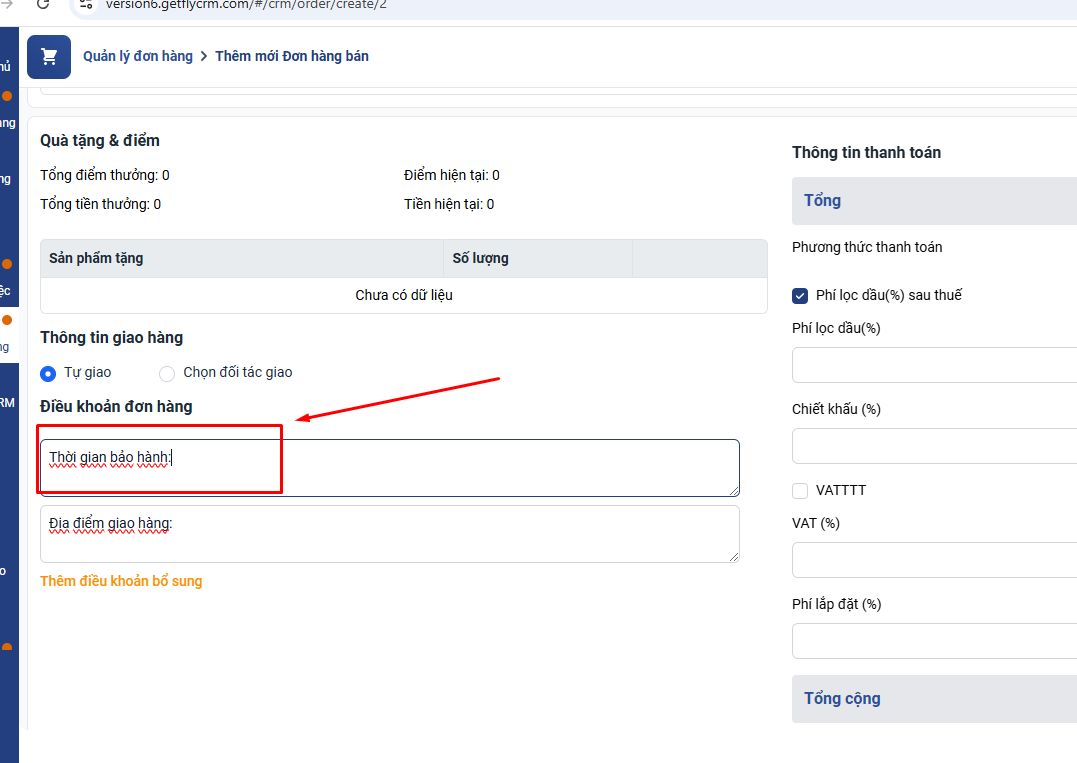The width and height of the screenshot is (1077, 763).
Task: Select the Phí lắp đặt (%) input field
Action: (934, 641)
